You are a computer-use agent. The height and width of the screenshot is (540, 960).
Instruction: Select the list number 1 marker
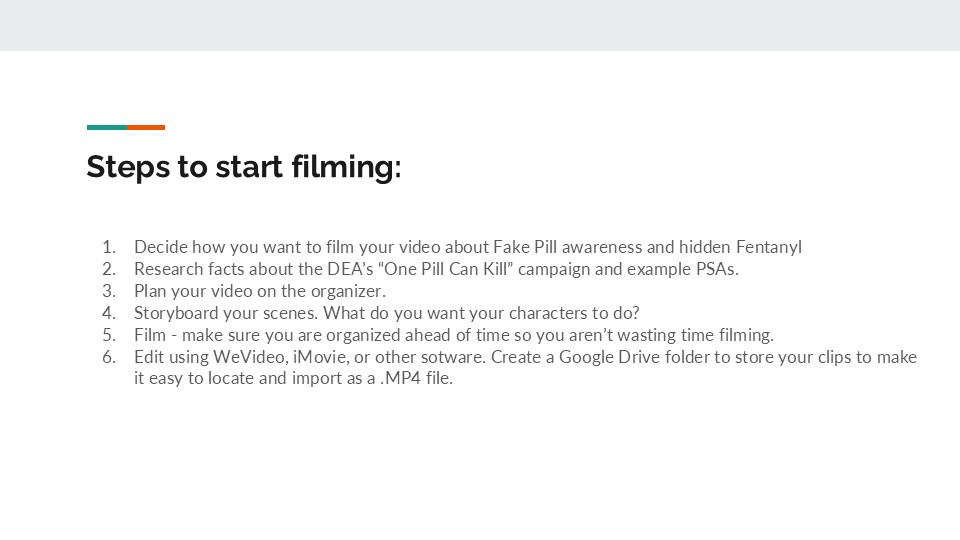point(109,247)
